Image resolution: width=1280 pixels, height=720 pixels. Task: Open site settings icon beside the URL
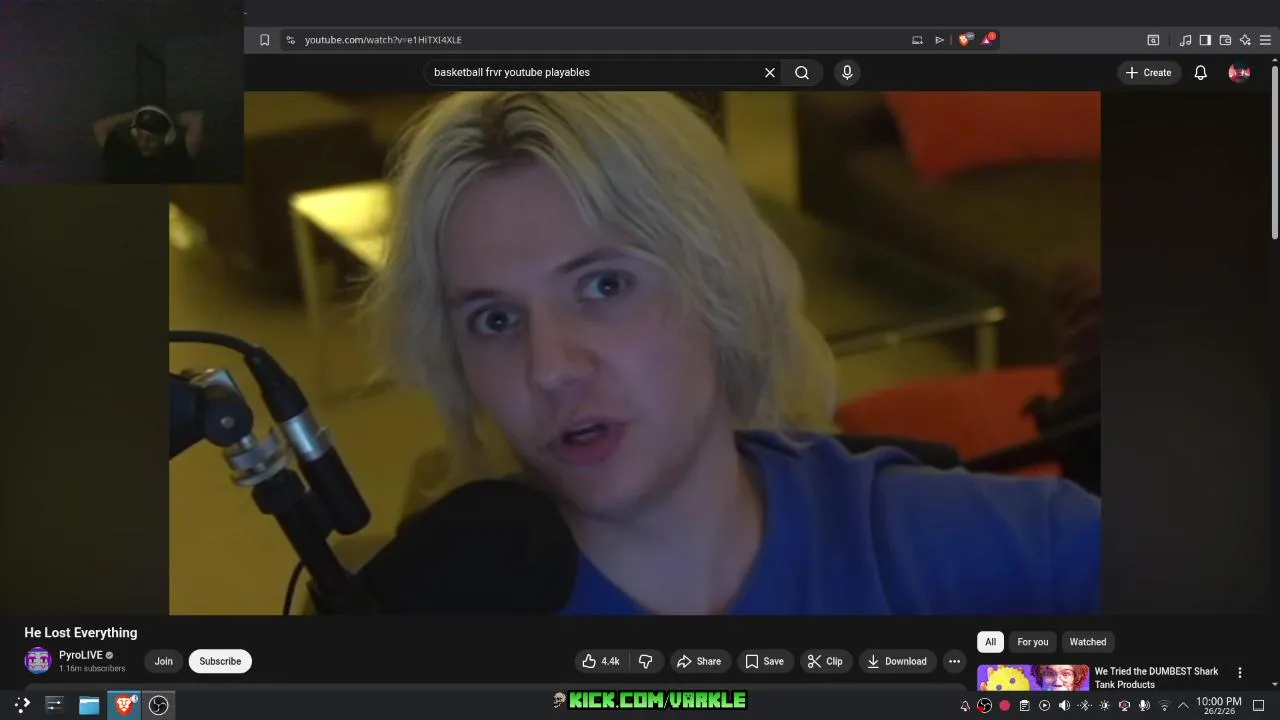[x=290, y=40]
